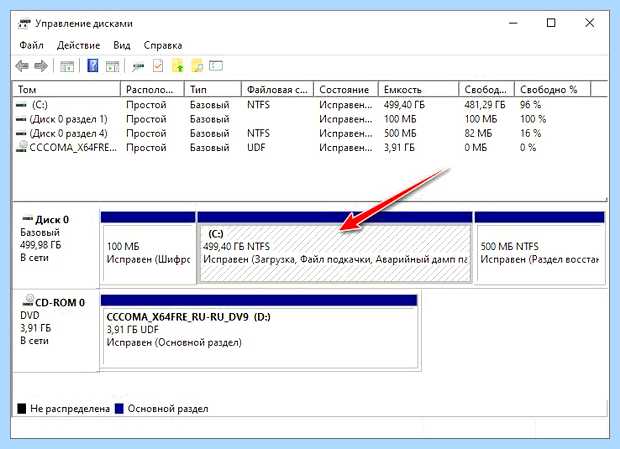
Task: Click the 481,29 ГБ free space cell
Action: [x=485, y=105]
